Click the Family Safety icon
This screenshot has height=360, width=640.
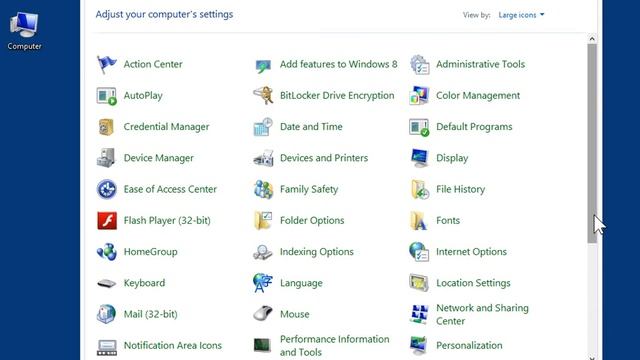(x=263, y=189)
